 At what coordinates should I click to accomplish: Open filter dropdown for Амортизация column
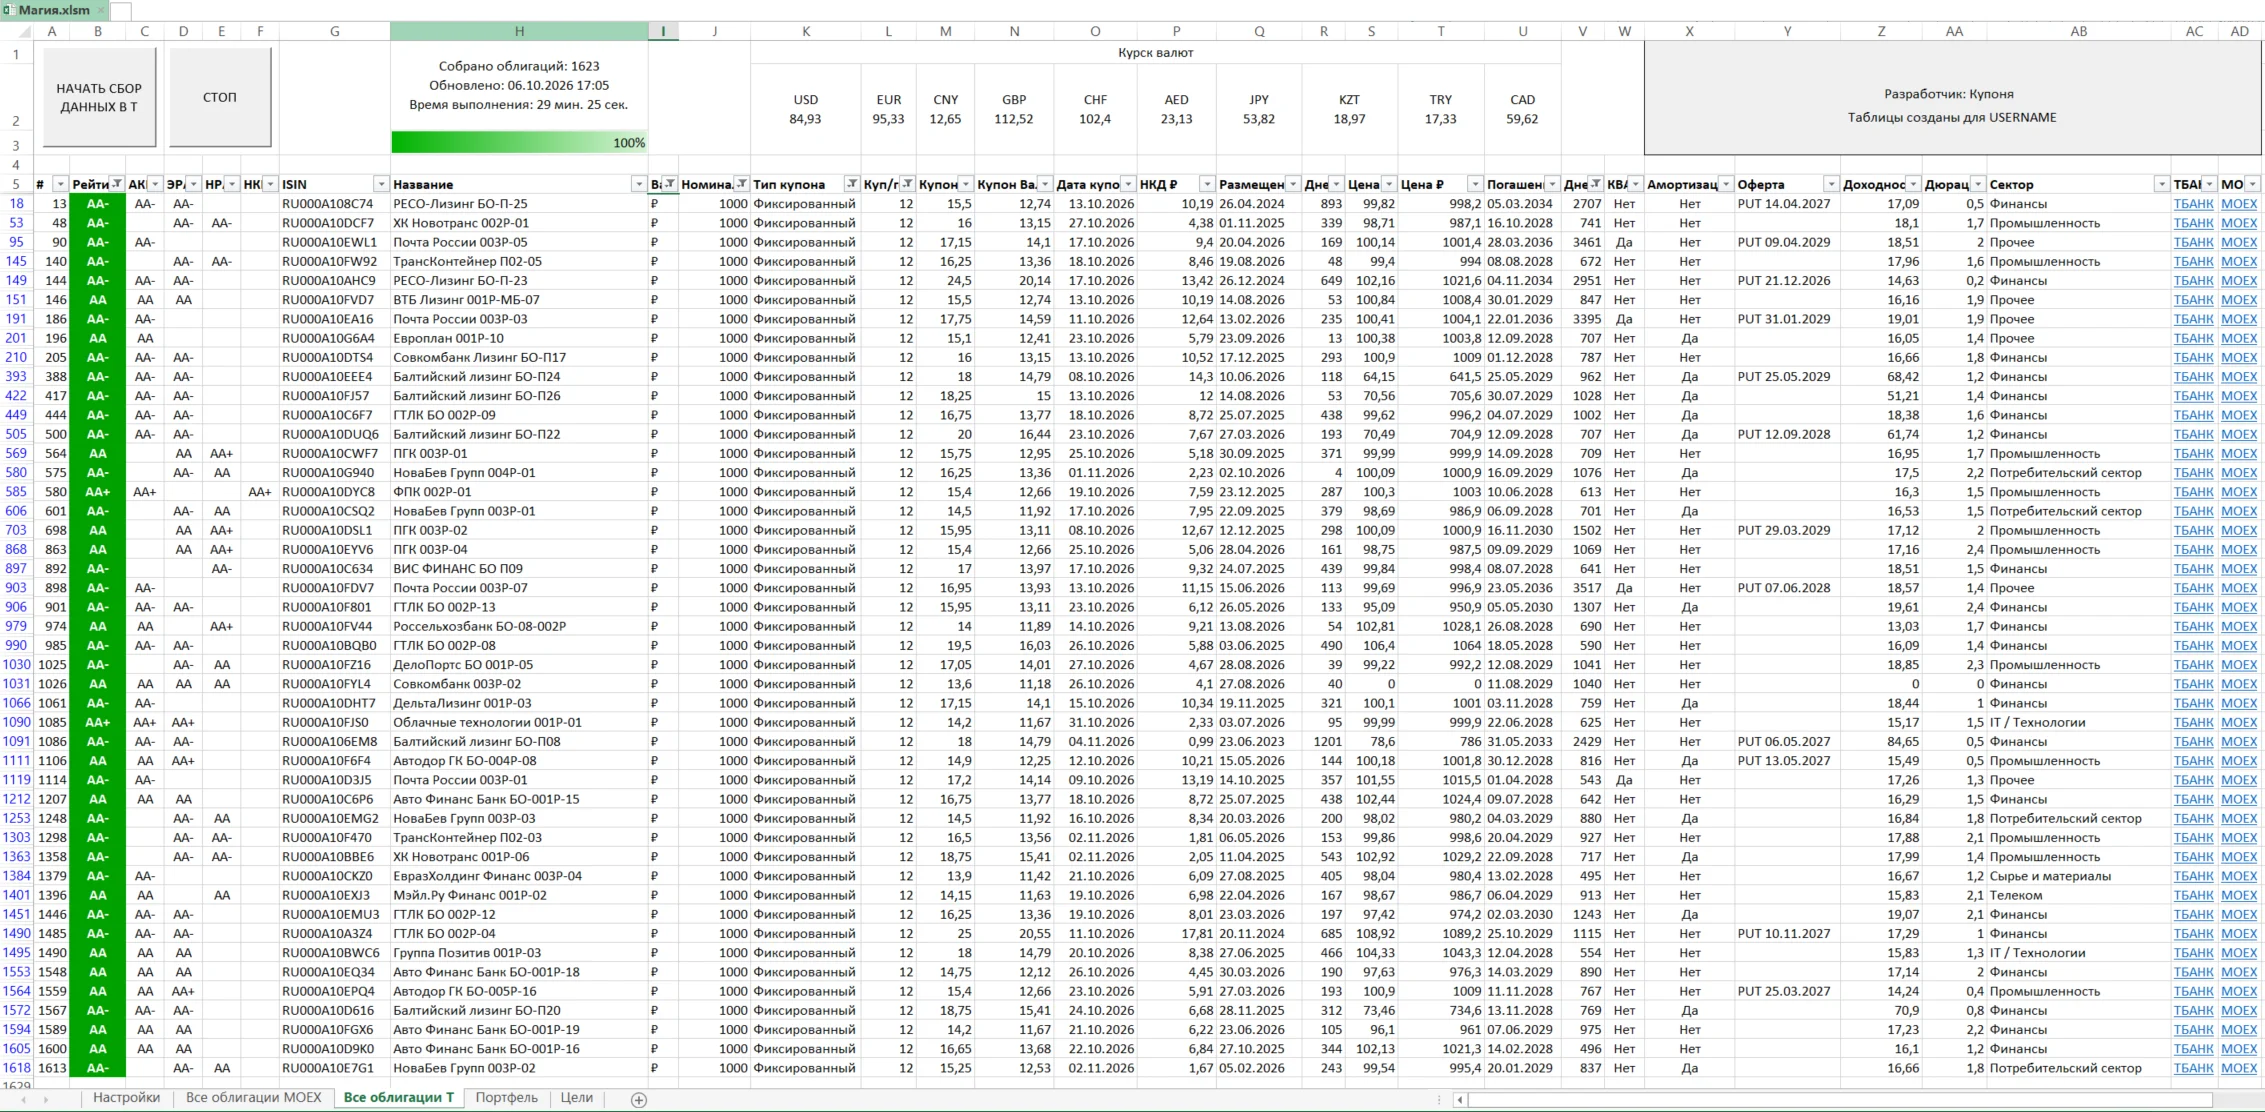tap(1726, 184)
